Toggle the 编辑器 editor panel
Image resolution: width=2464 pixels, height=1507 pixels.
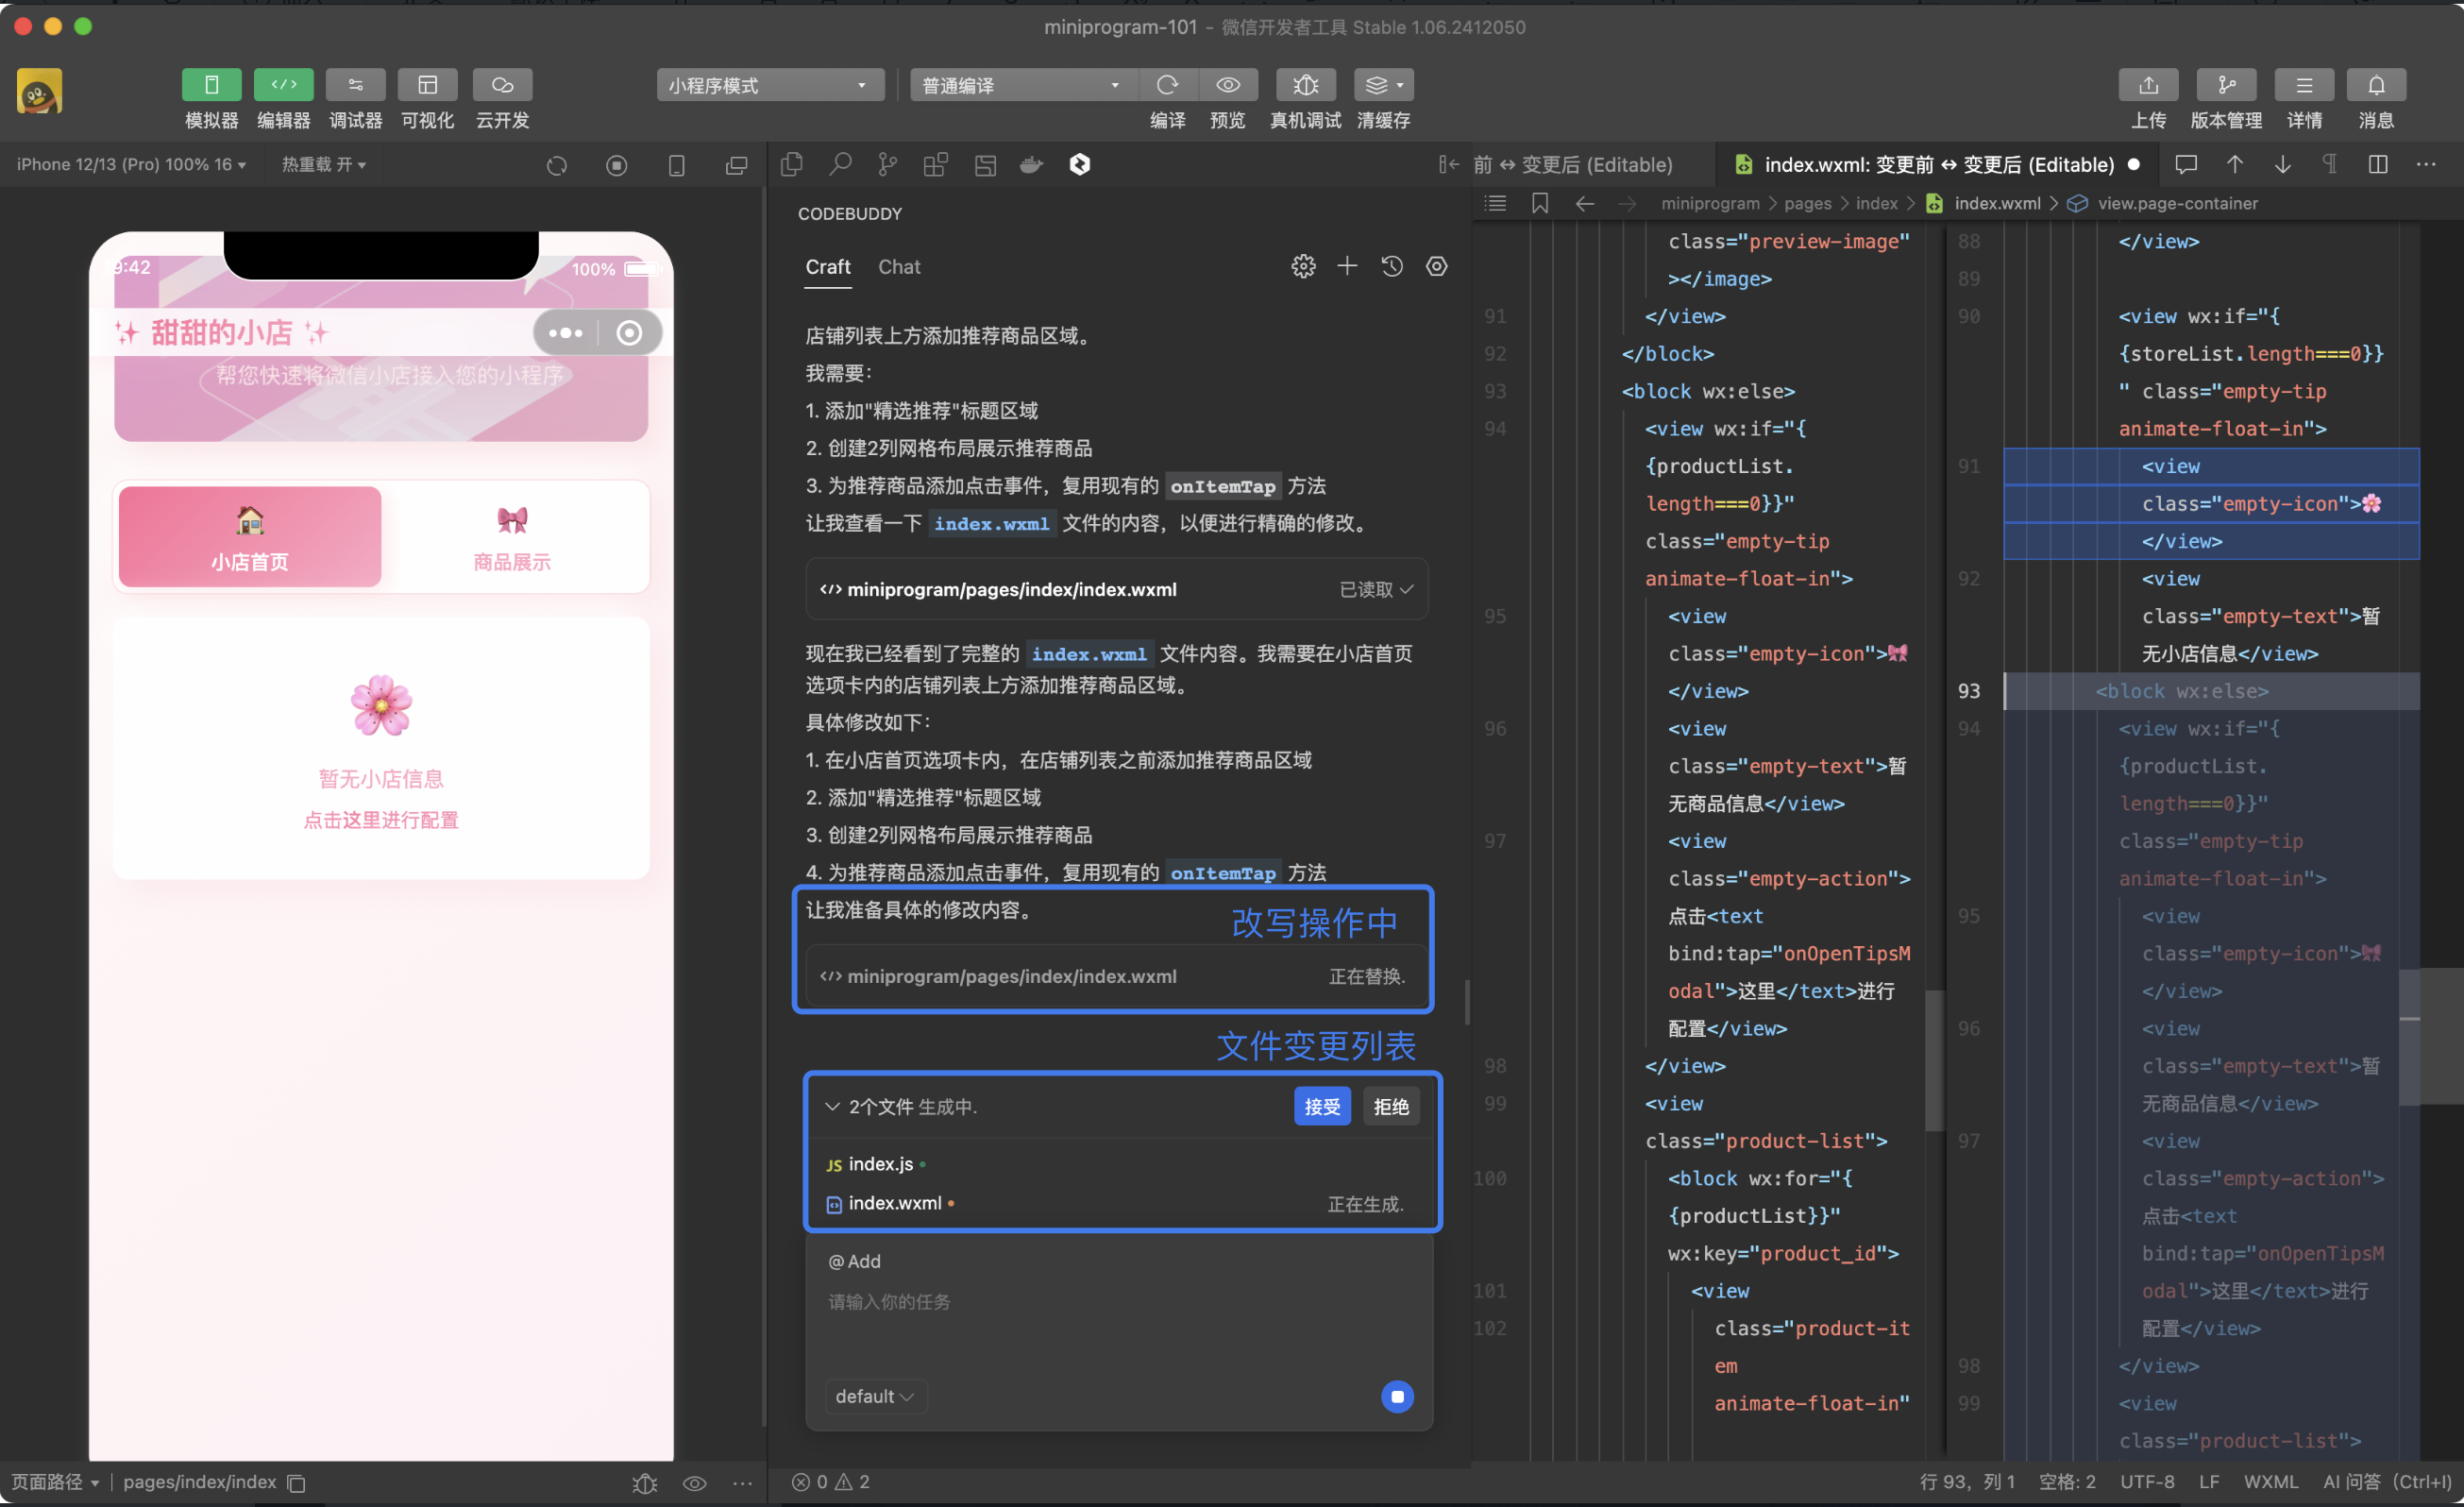tap(283, 85)
